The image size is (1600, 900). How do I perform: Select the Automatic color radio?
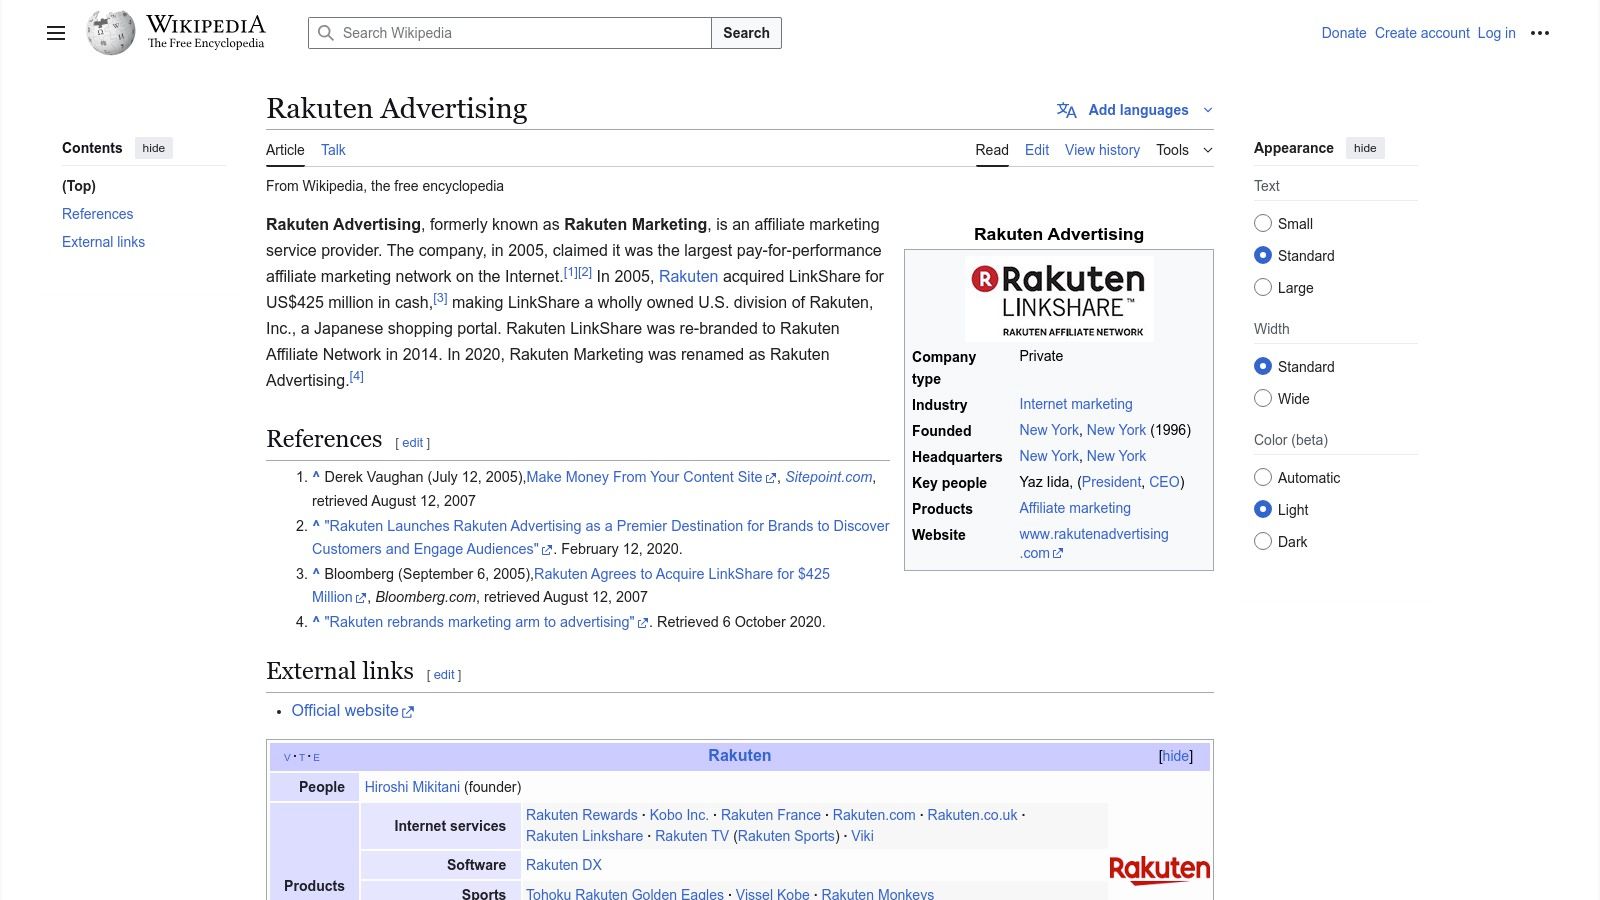1263,478
